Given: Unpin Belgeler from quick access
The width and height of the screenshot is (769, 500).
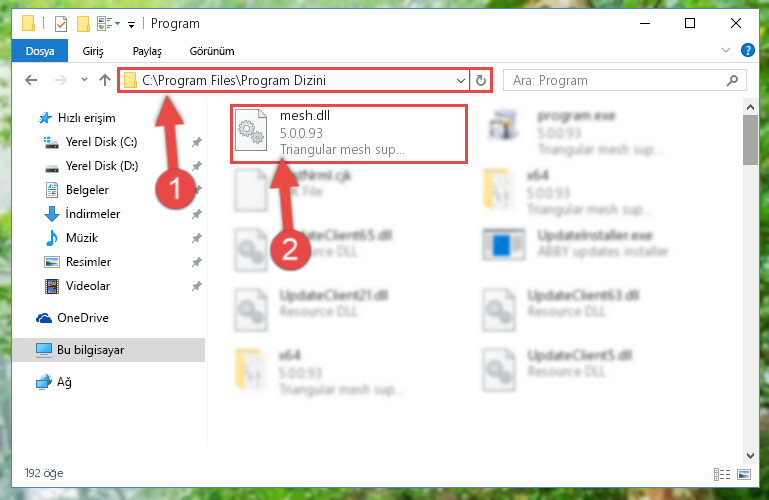Looking at the screenshot, I should click(197, 190).
